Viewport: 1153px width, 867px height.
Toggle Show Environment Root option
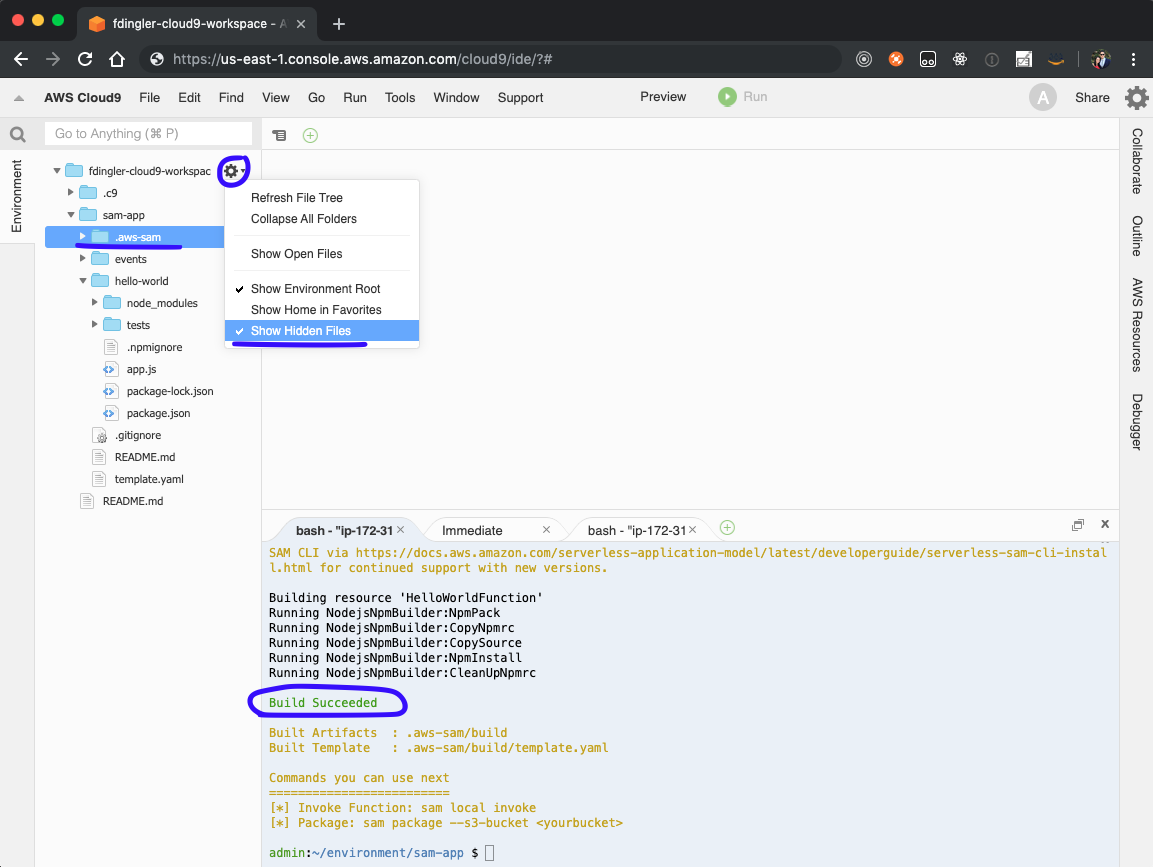pyautogui.click(x=322, y=289)
